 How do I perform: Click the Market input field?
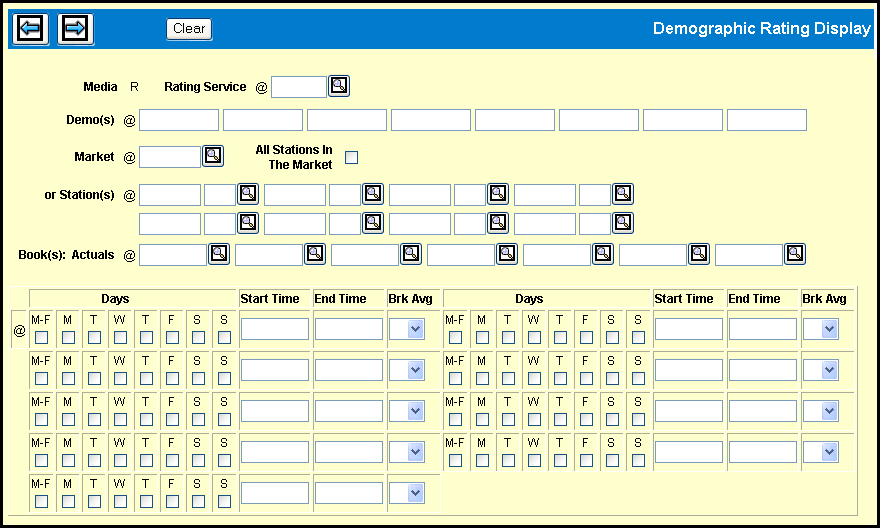click(170, 157)
